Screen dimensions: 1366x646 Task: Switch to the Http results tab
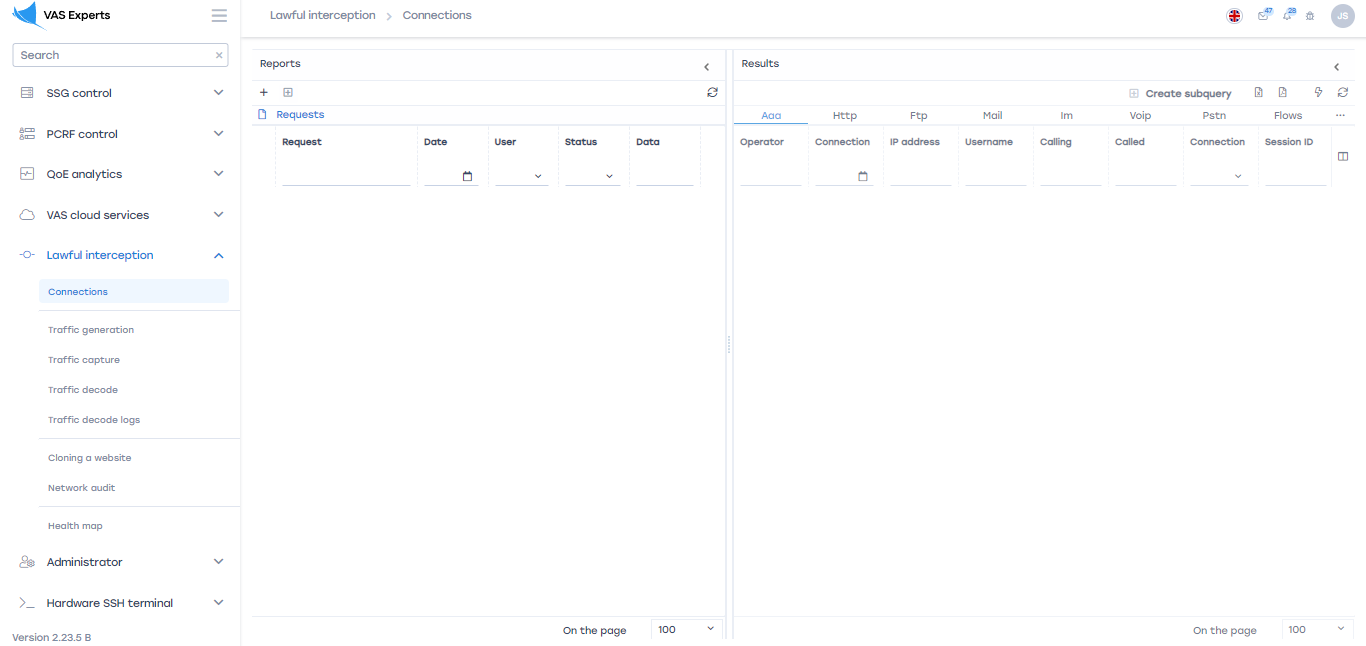[x=845, y=116]
